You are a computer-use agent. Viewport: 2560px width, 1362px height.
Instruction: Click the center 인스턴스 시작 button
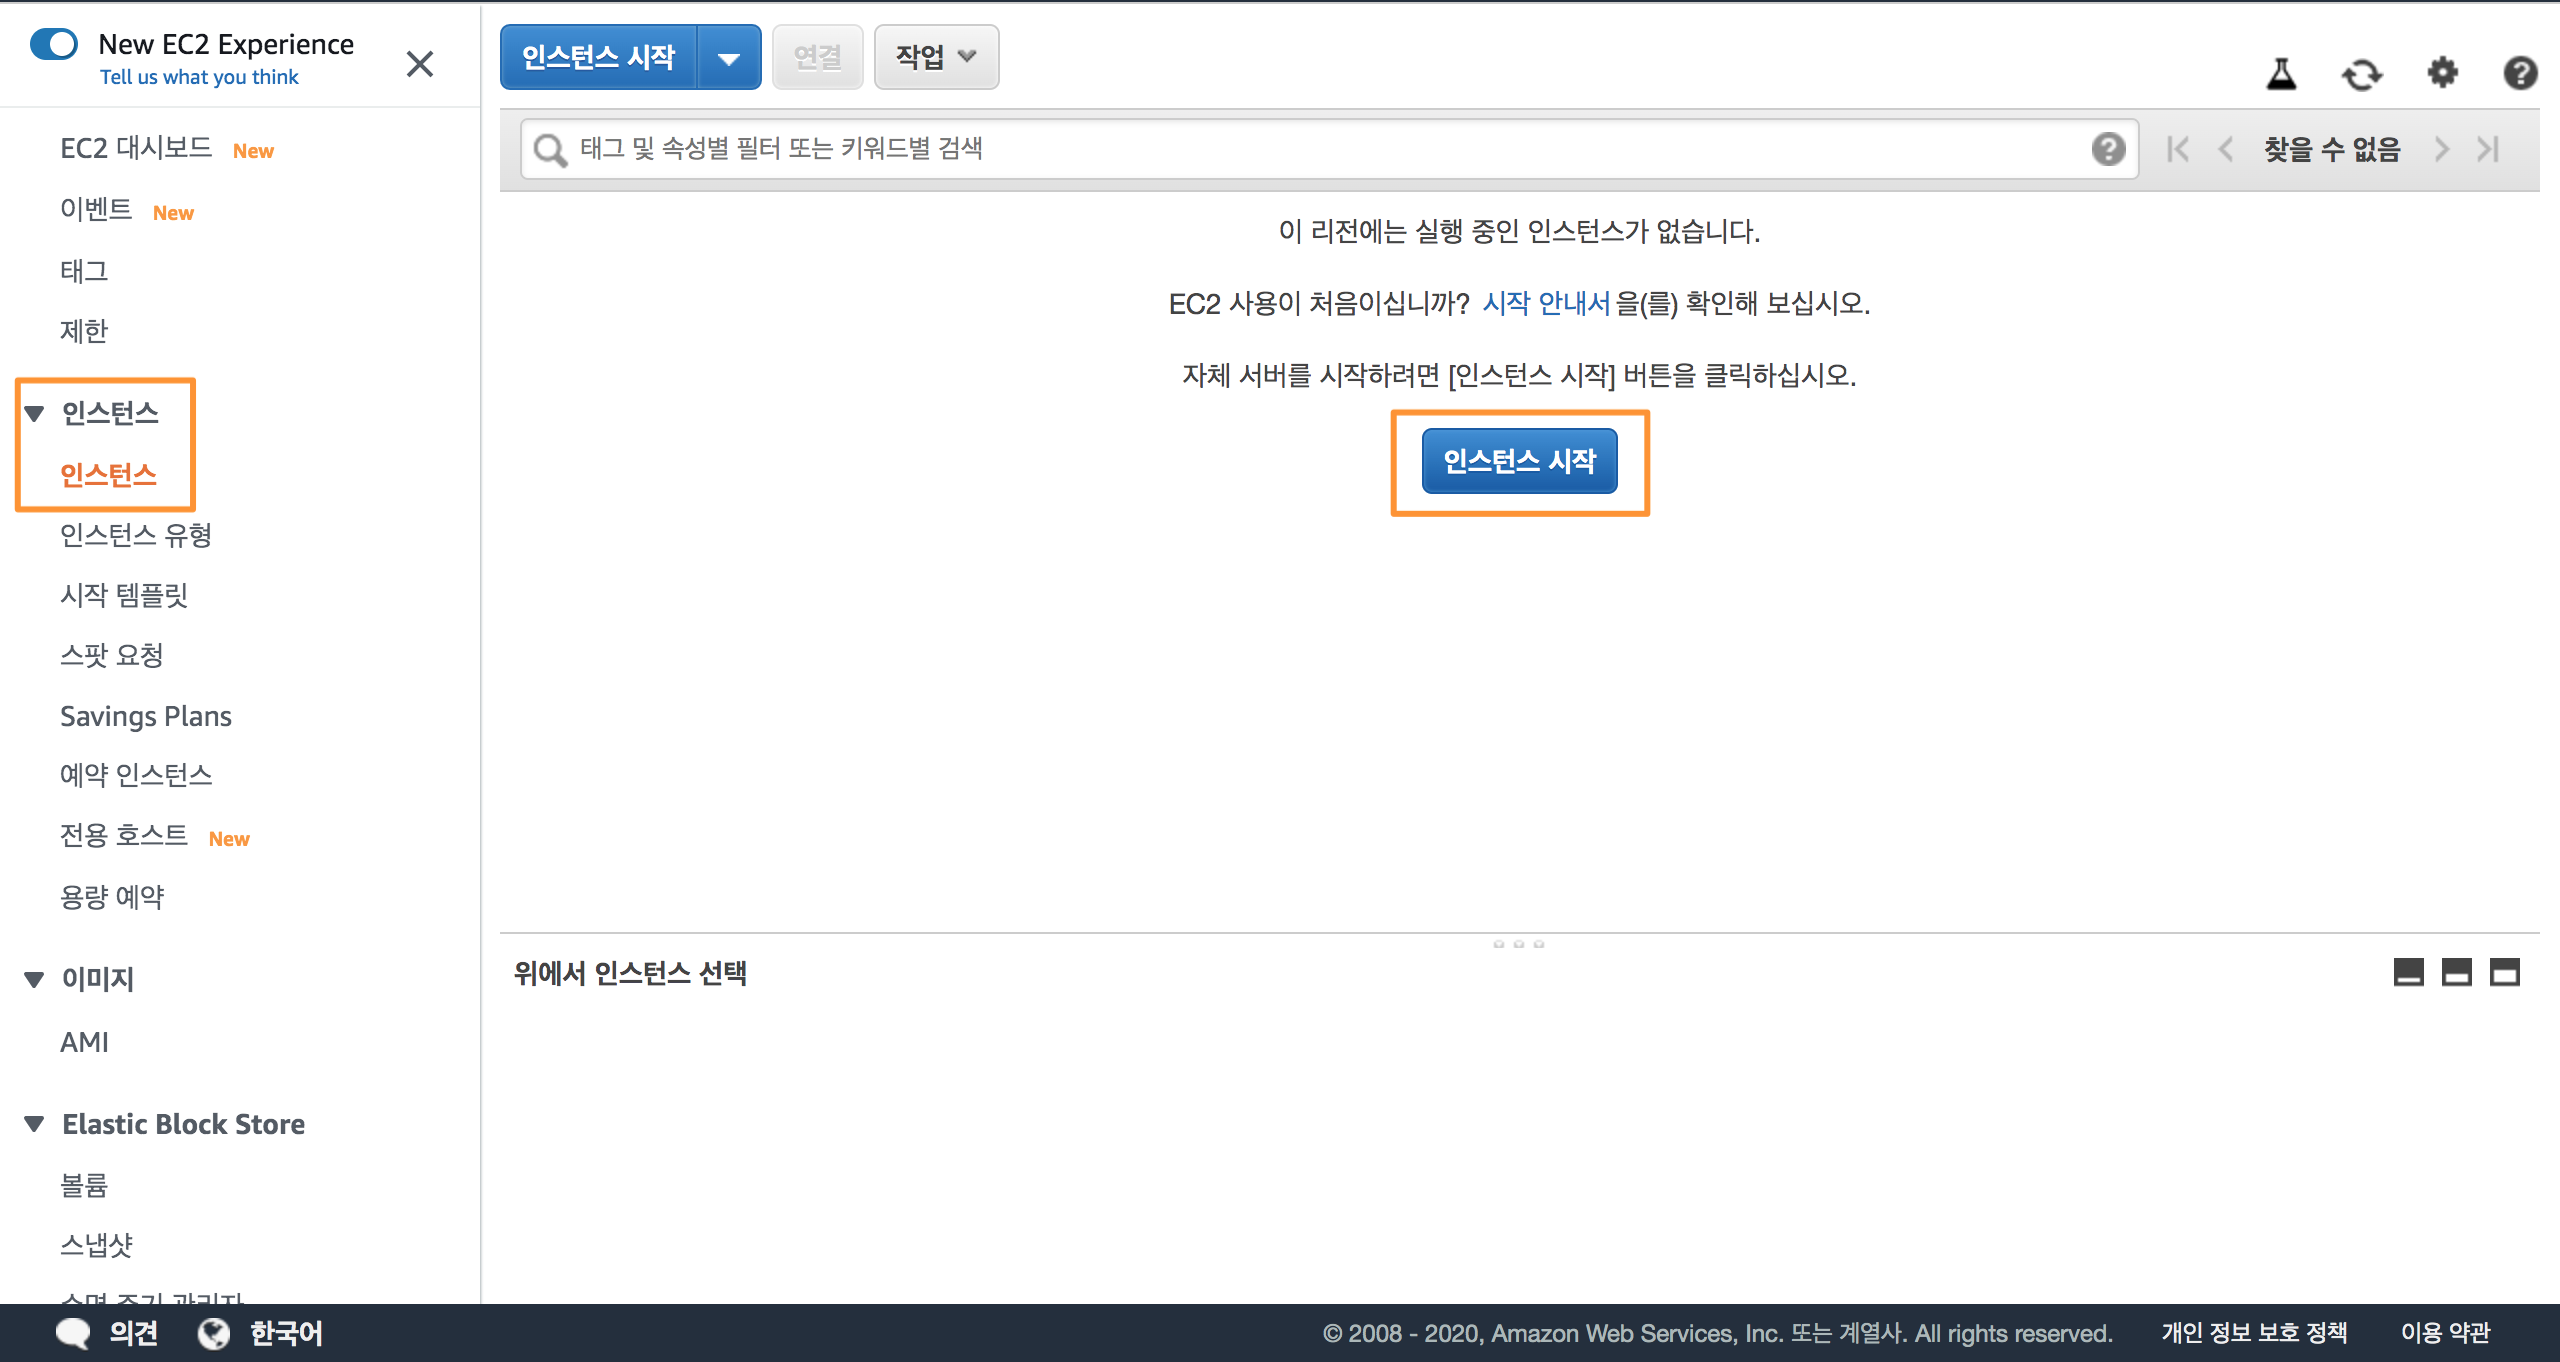(1519, 461)
